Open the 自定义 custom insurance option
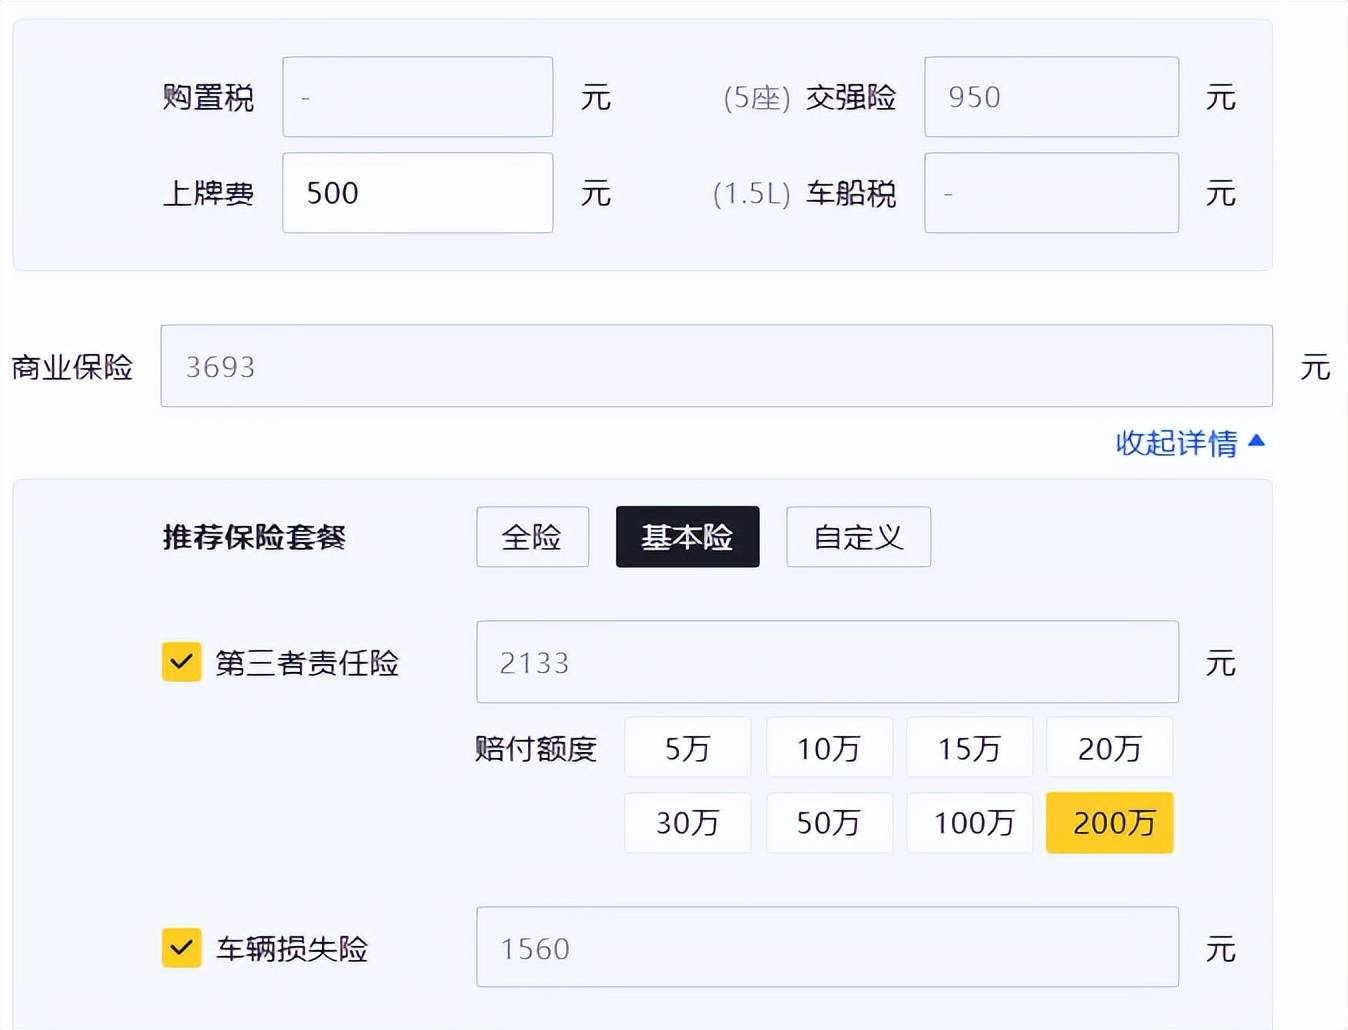Image resolution: width=1348 pixels, height=1030 pixels. [858, 537]
